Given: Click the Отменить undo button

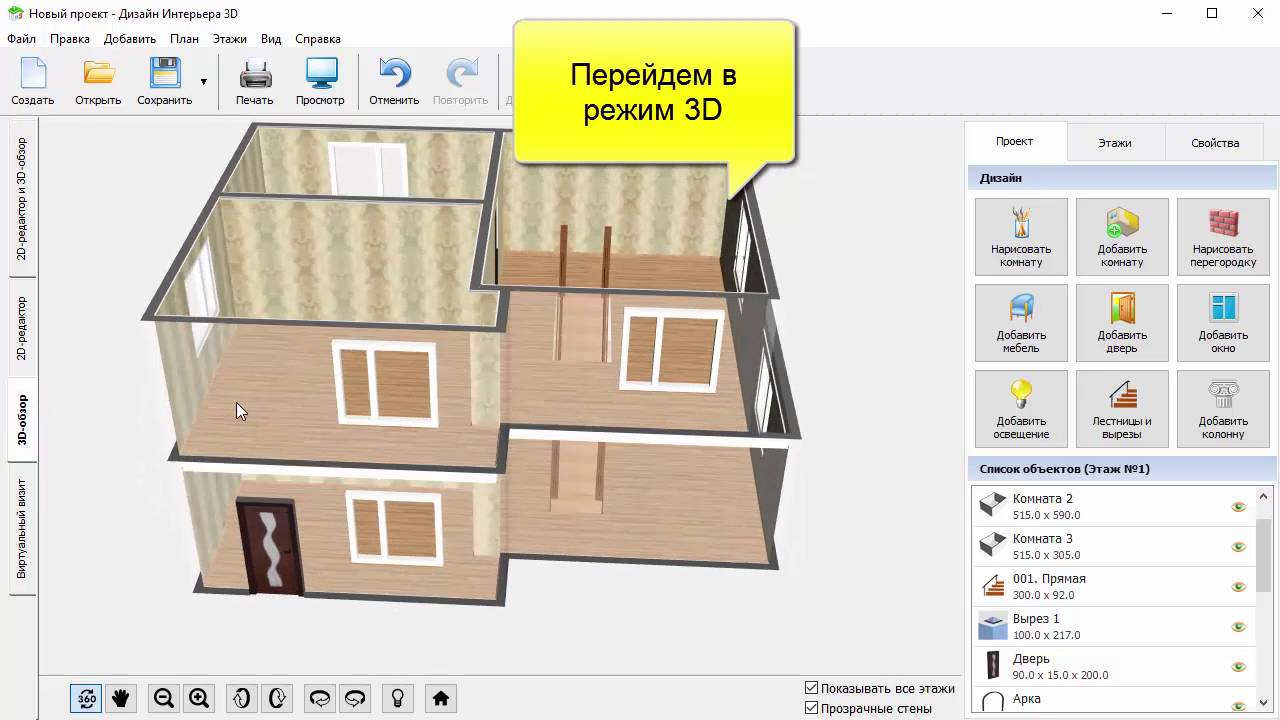Looking at the screenshot, I should point(394,82).
